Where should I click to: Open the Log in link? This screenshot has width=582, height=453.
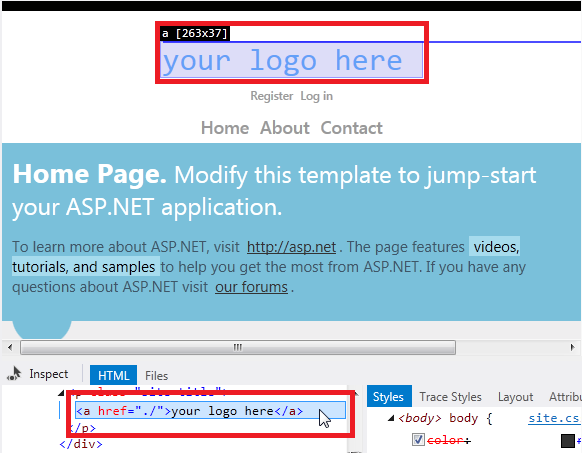point(317,96)
